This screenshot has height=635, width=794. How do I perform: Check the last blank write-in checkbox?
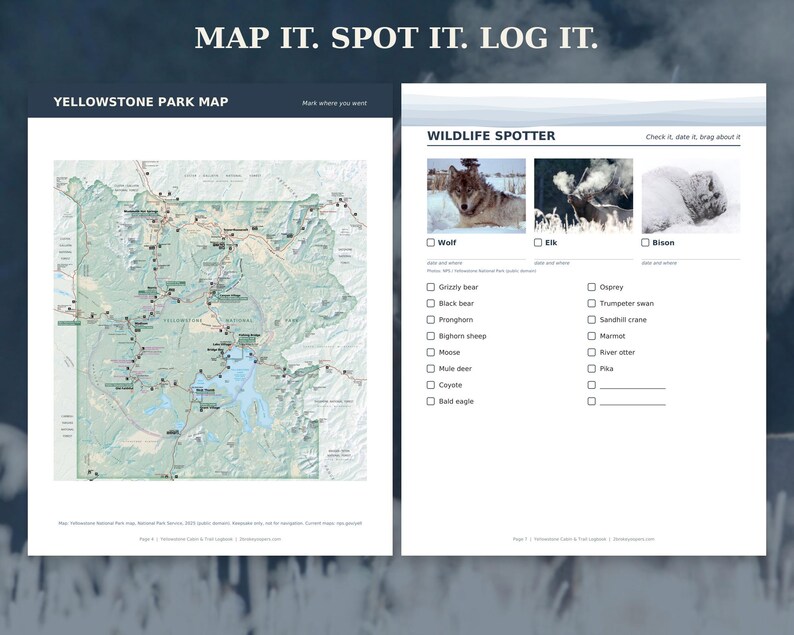pyautogui.click(x=591, y=401)
